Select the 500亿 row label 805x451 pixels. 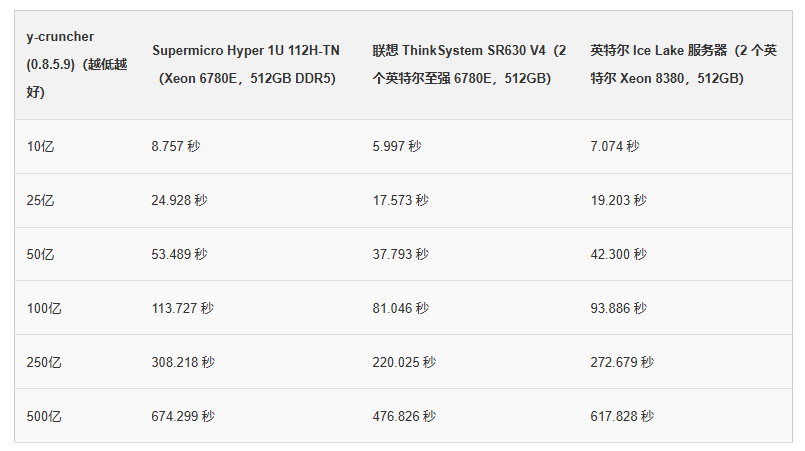click(x=44, y=417)
